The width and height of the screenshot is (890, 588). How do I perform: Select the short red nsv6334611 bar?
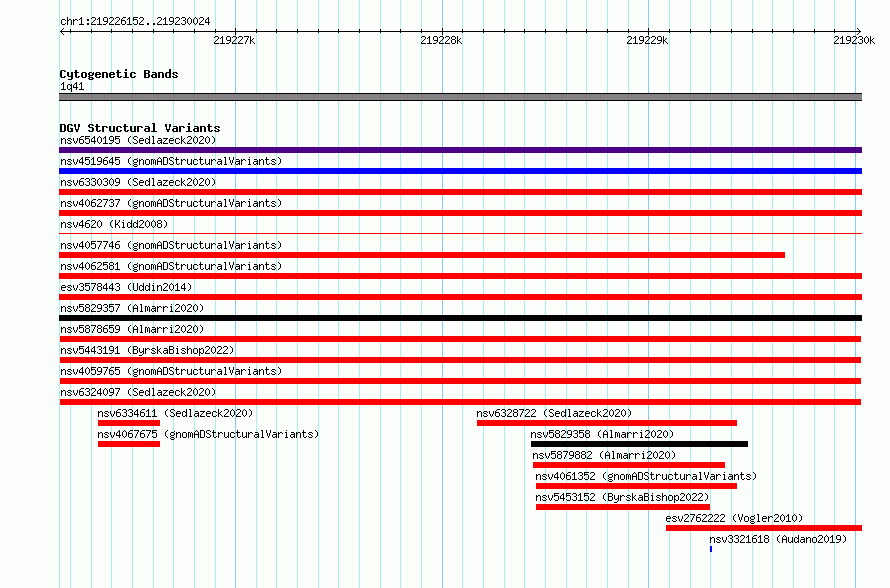[129, 423]
